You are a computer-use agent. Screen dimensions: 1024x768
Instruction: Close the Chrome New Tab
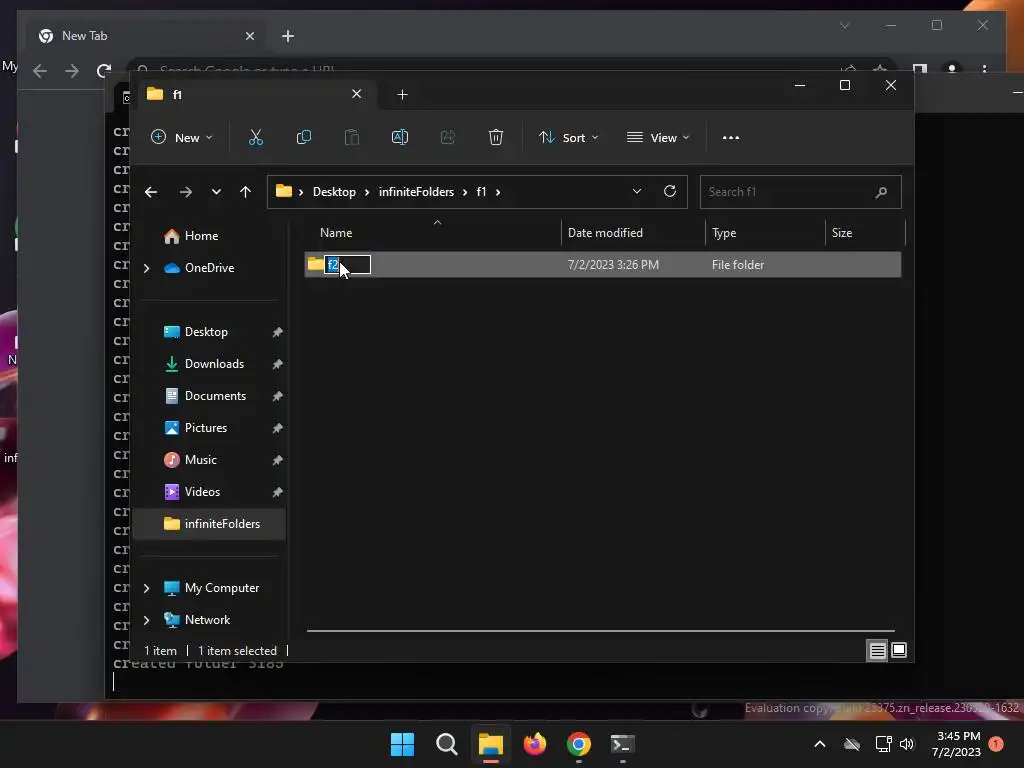249,36
